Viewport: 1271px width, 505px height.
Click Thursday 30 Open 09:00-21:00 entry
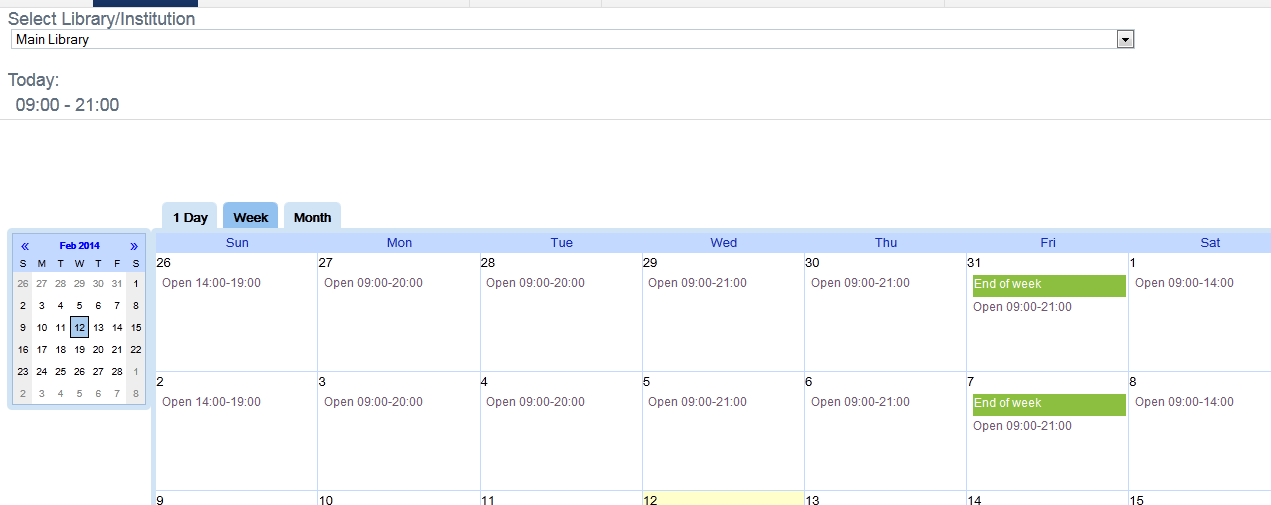click(x=860, y=283)
